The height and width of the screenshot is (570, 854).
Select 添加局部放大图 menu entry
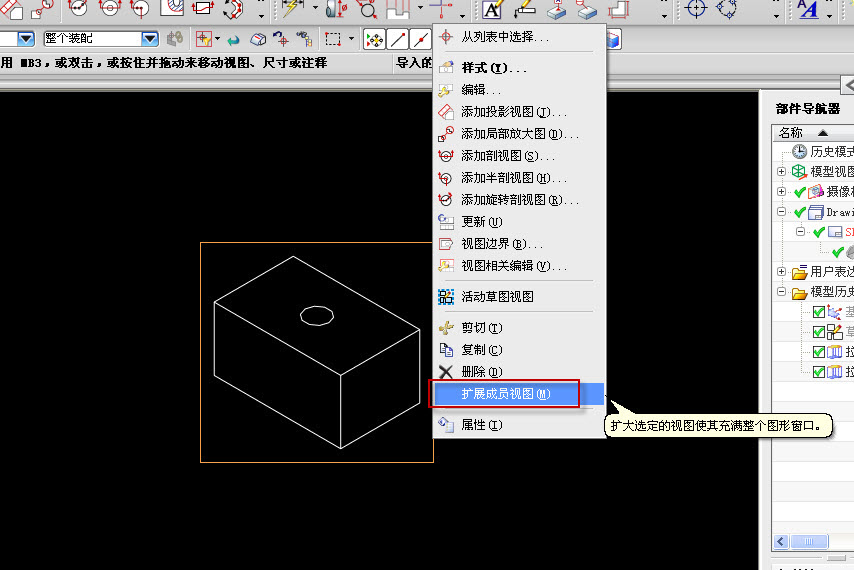pyautogui.click(x=519, y=134)
